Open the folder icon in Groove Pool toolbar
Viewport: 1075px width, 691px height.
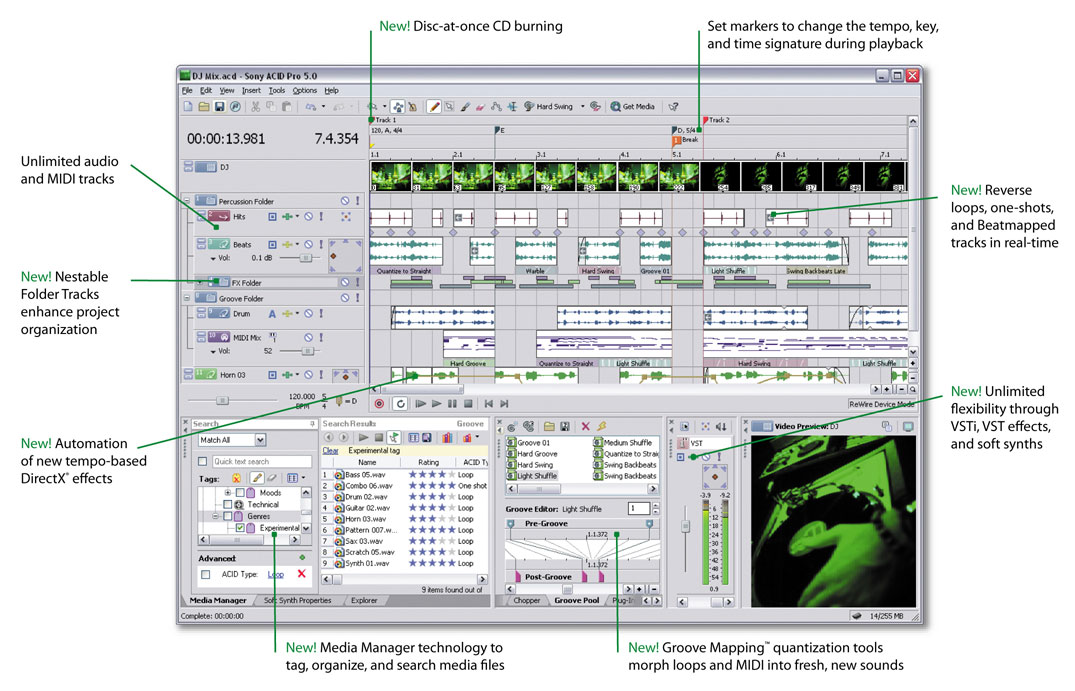549,426
